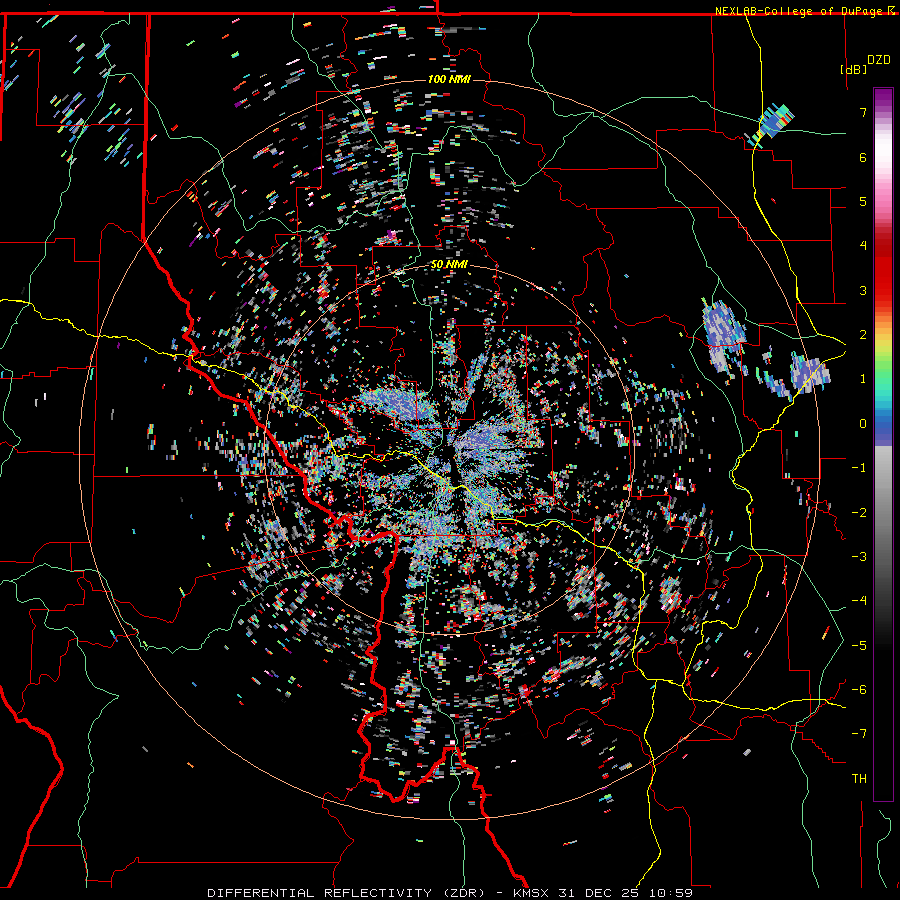
Task: Click the -1 value on color scale
Action: tap(859, 468)
